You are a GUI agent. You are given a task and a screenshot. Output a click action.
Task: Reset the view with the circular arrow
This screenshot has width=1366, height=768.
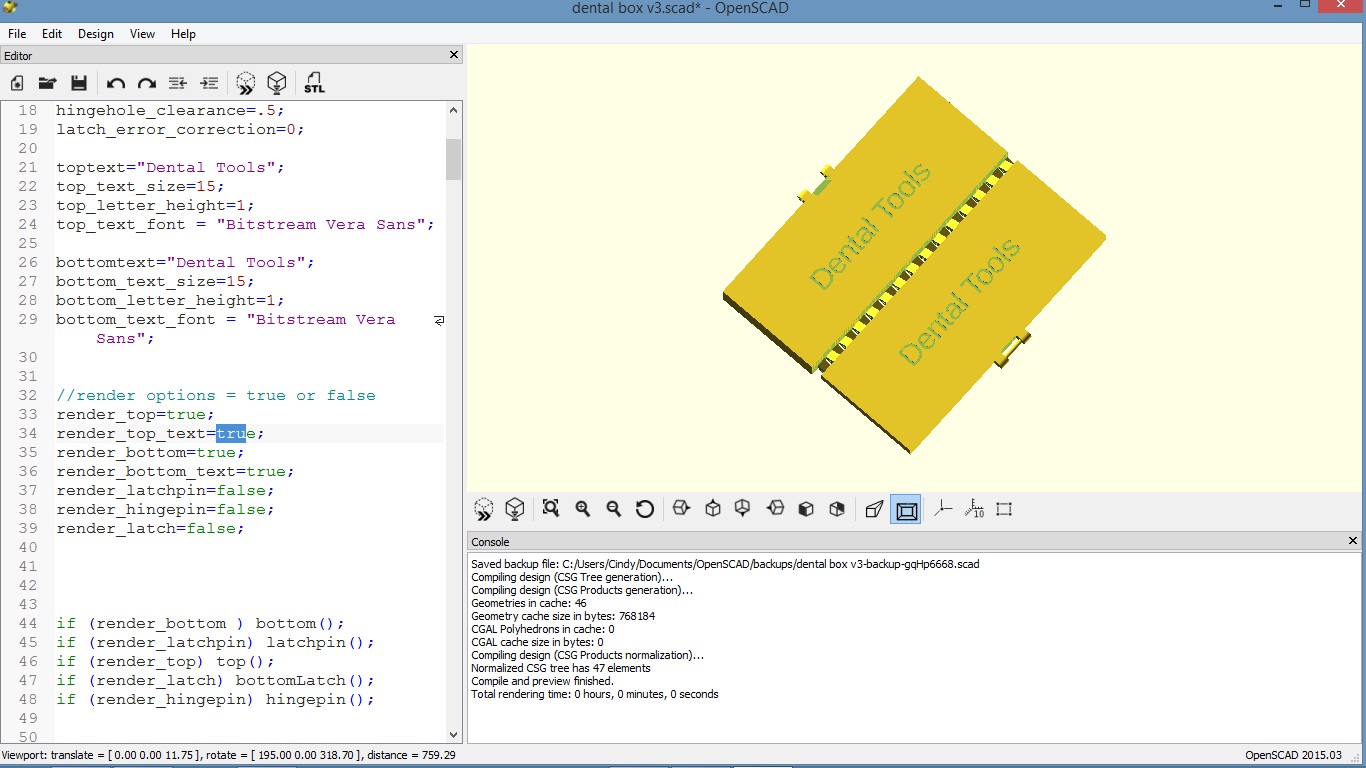pos(645,509)
